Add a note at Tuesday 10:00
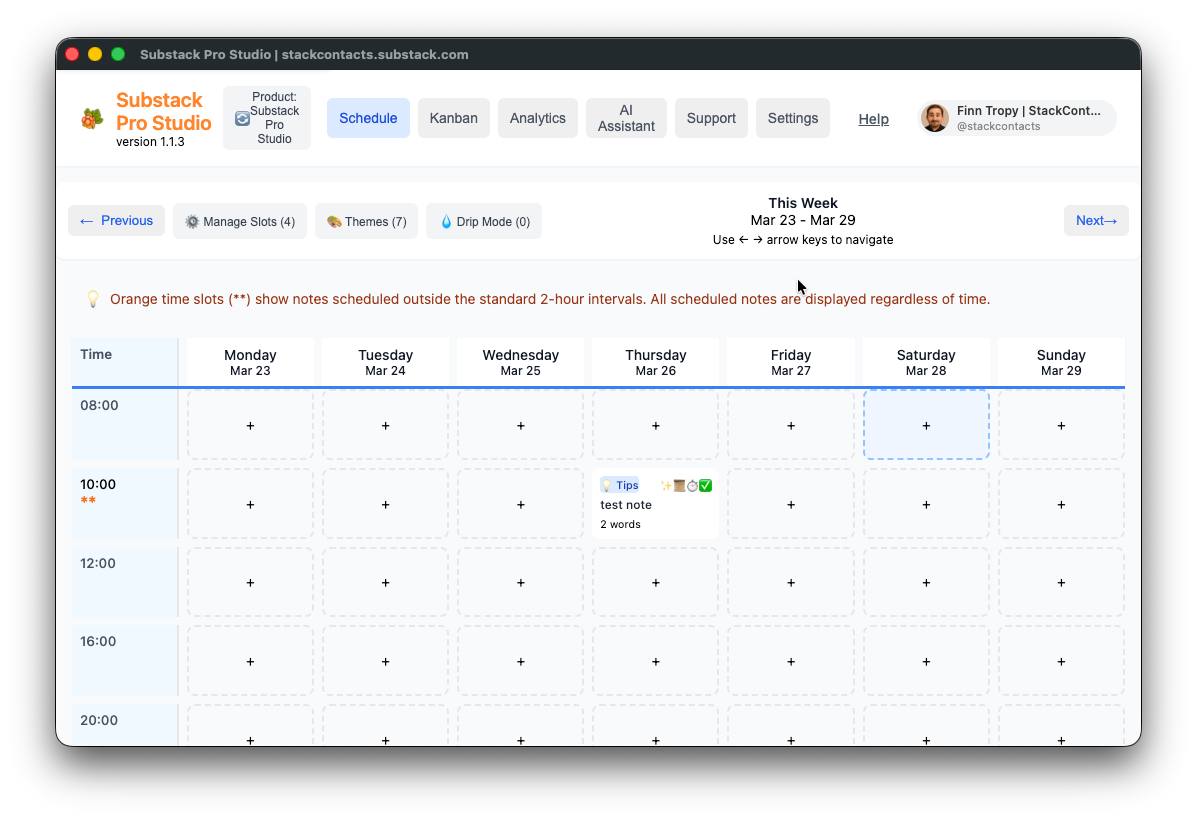Image resolution: width=1197 pixels, height=820 pixels. point(386,505)
